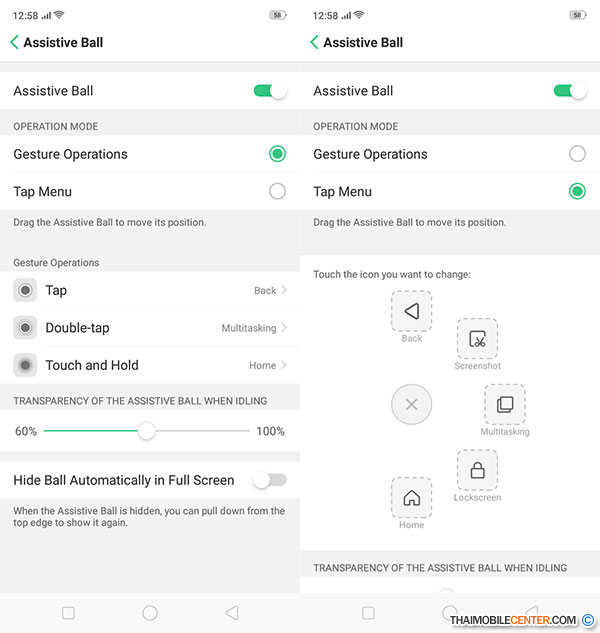Tap the Back icon in the tap menu

pyautogui.click(x=411, y=311)
